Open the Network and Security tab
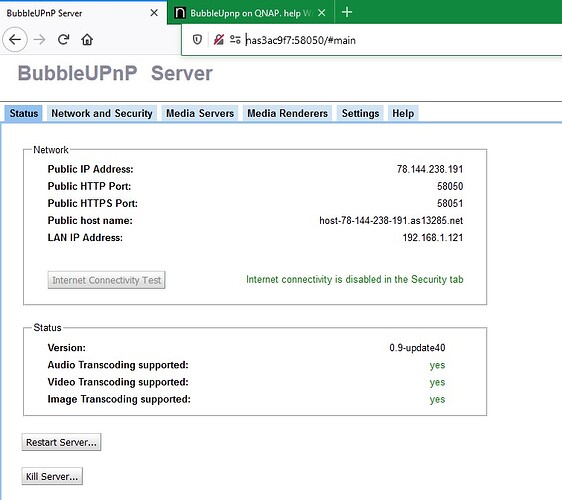The height and width of the screenshot is (500, 562). [x=102, y=113]
